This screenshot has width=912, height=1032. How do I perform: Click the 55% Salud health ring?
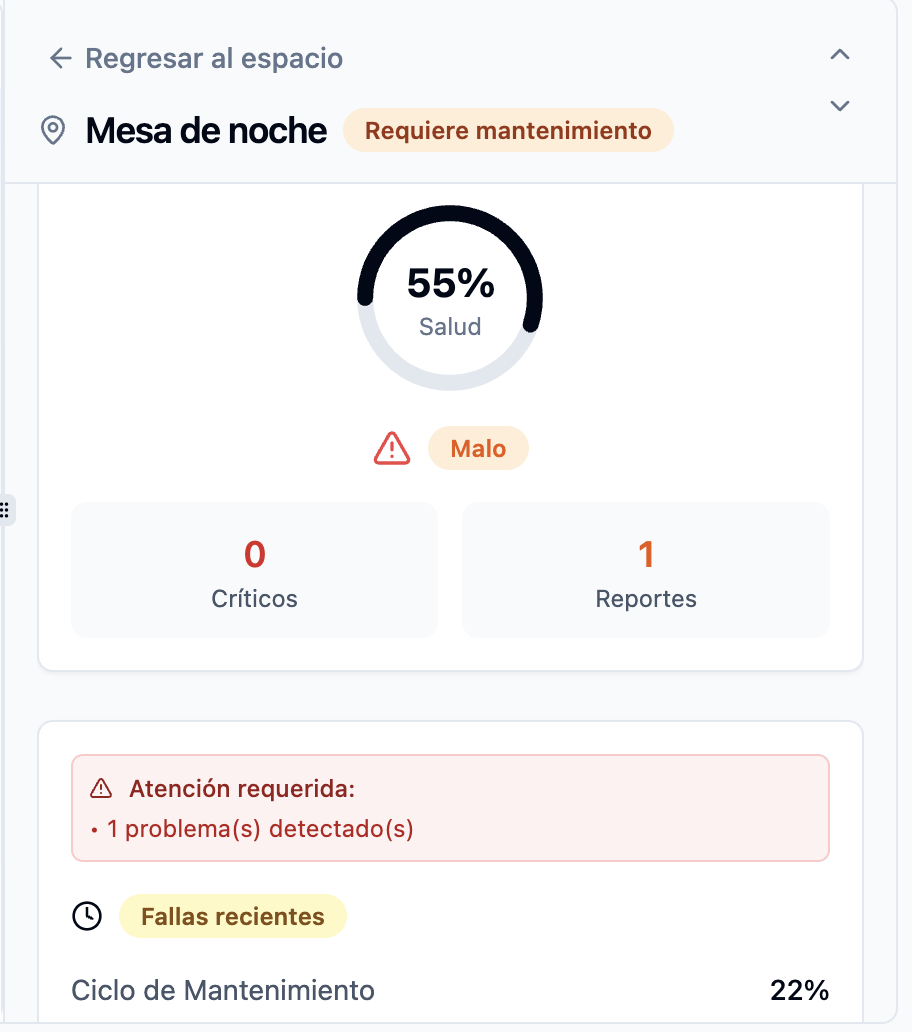(450, 295)
